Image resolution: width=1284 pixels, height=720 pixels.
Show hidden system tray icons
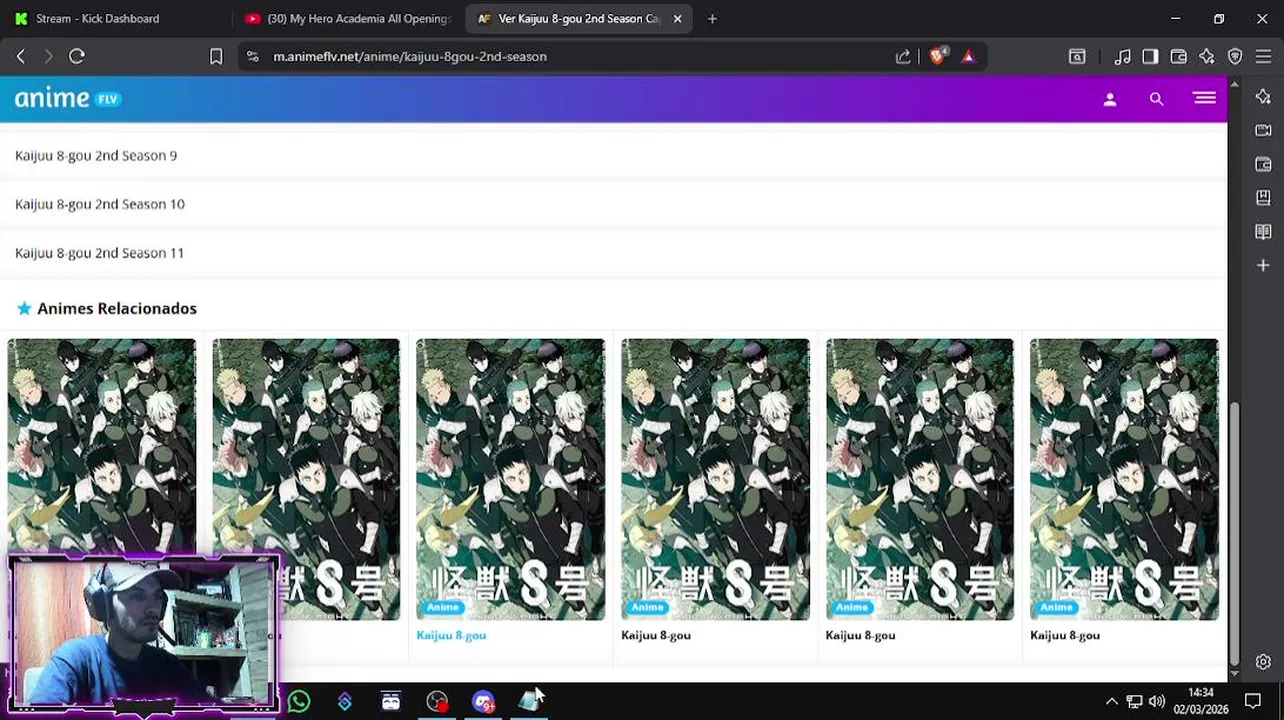pyautogui.click(x=1111, y=702)
